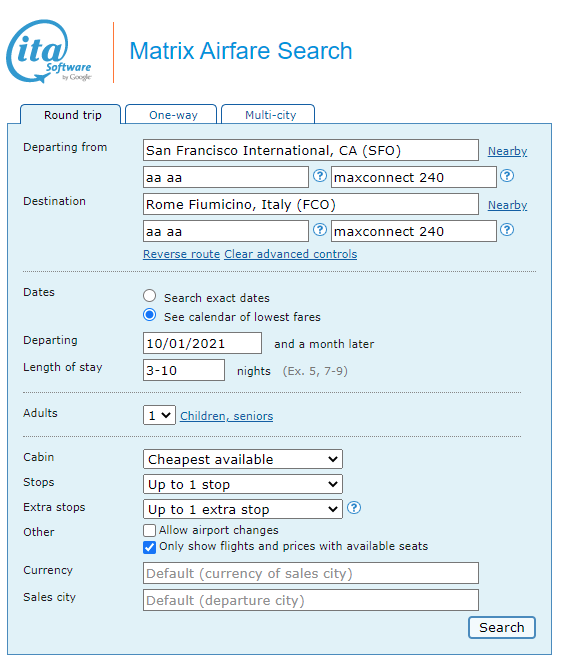The width and height of the screenshot is (570, 661).
Task: Click the Reverse route link
Action: click(182, 254)
